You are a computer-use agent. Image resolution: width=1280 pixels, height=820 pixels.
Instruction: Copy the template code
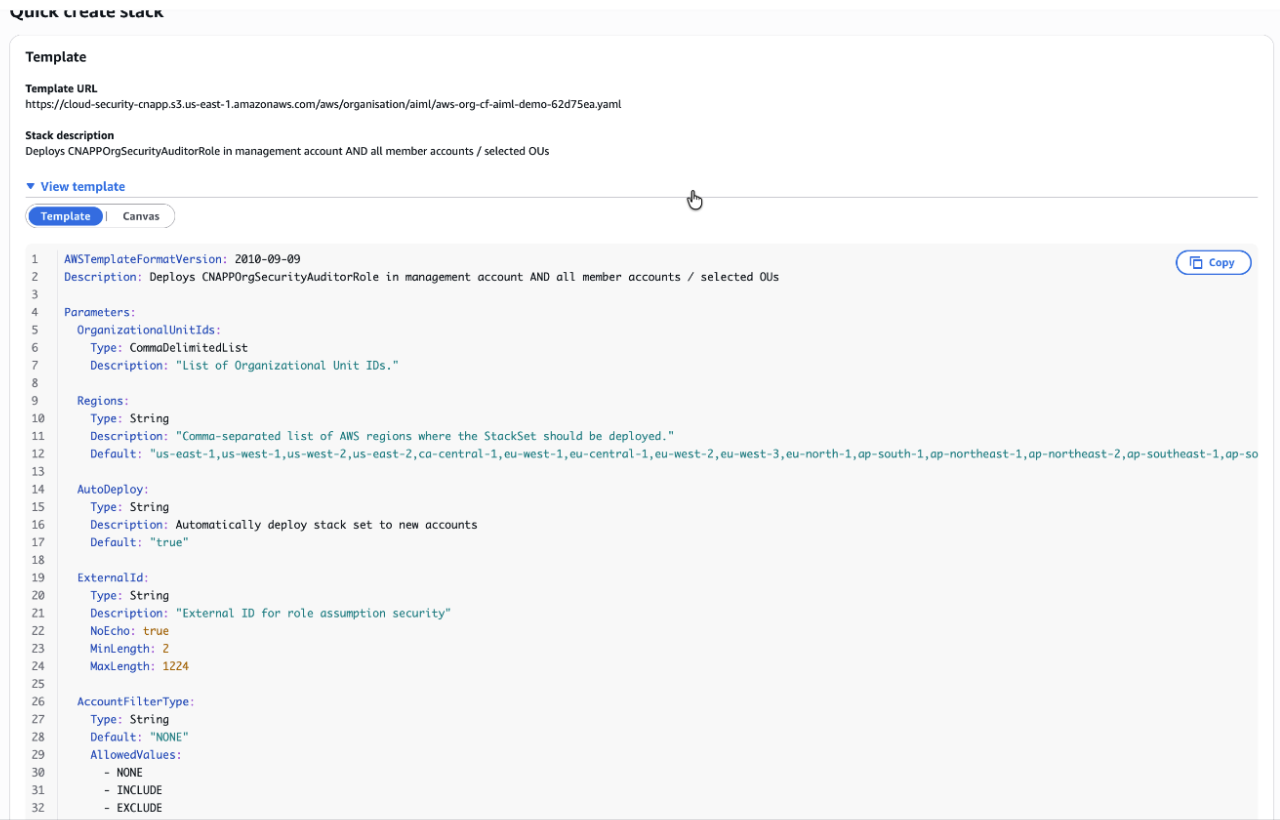[1213, 263]
